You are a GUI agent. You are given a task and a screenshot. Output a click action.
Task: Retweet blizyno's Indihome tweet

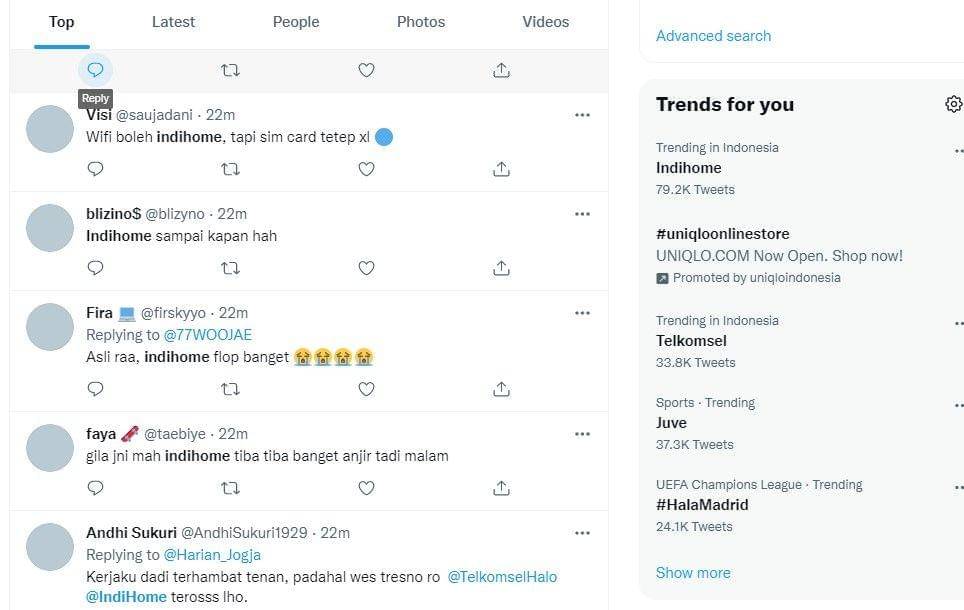tap(230, 268)
